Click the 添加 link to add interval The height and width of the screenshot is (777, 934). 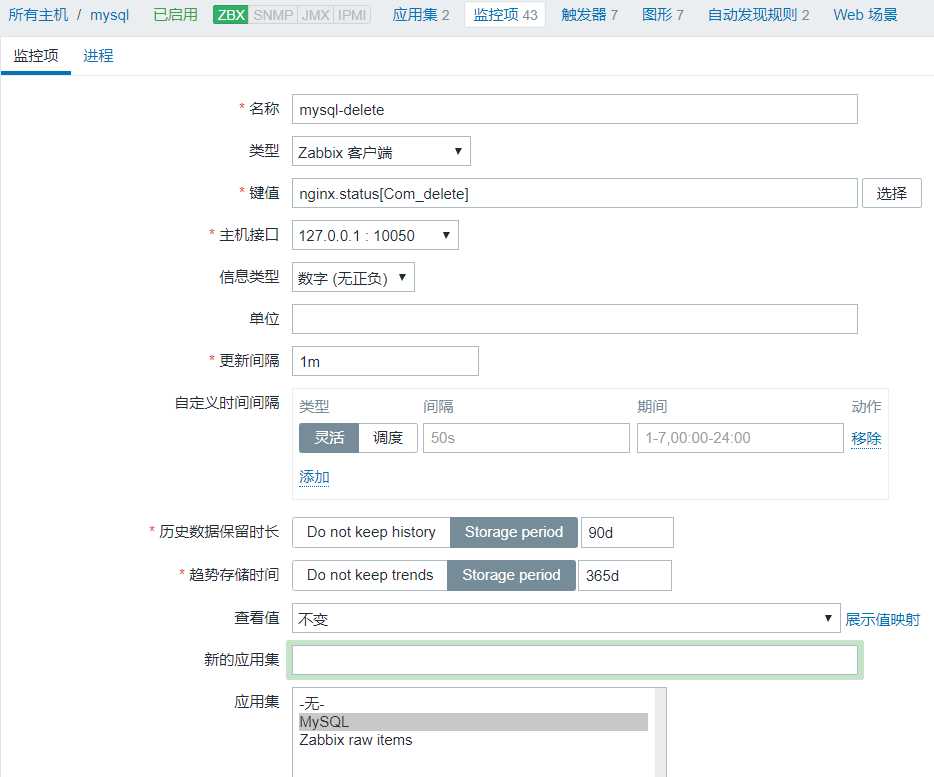[314, 477]
